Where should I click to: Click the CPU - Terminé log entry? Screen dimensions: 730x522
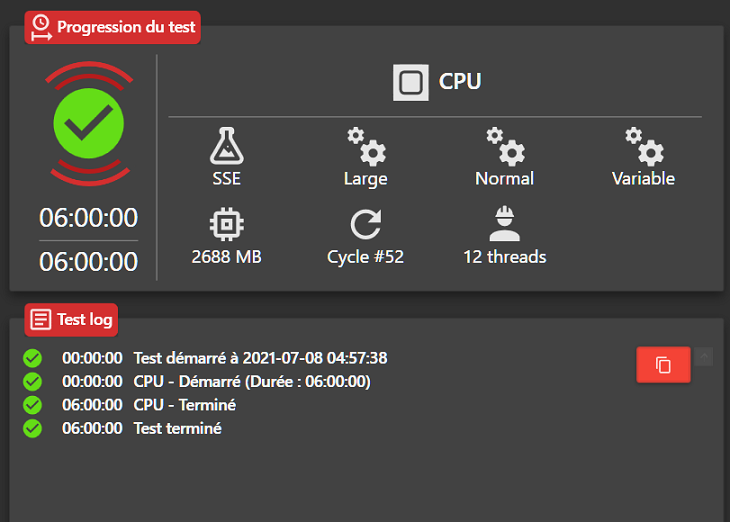pyautogui.click(x=184, y=405)
